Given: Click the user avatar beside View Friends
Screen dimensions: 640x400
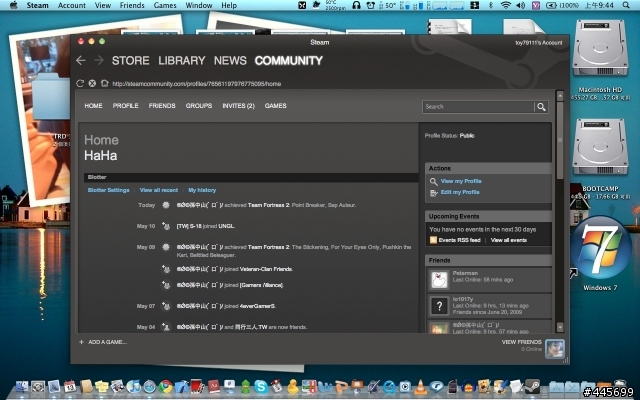Looking at the screenshot, I should click(555, 349).
